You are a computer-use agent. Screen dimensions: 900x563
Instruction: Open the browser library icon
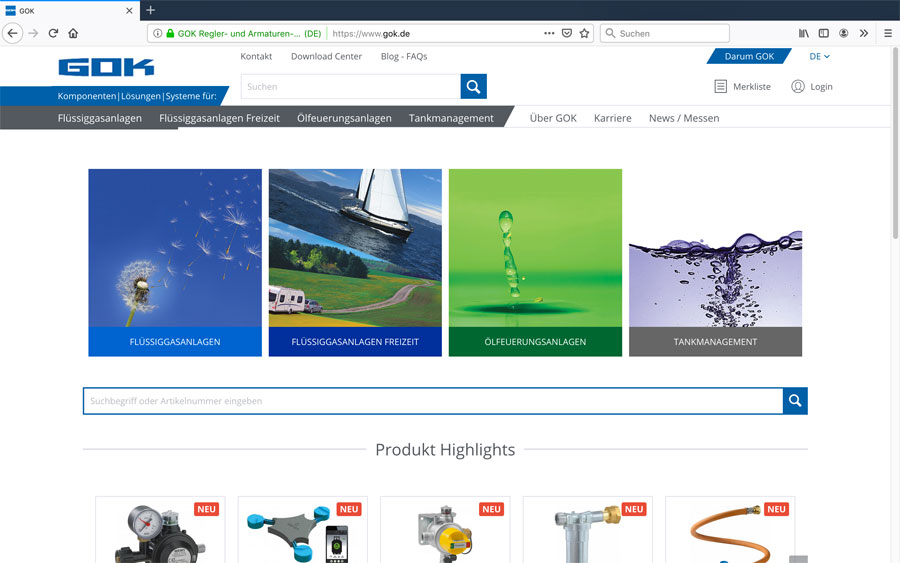click(804, 33)
